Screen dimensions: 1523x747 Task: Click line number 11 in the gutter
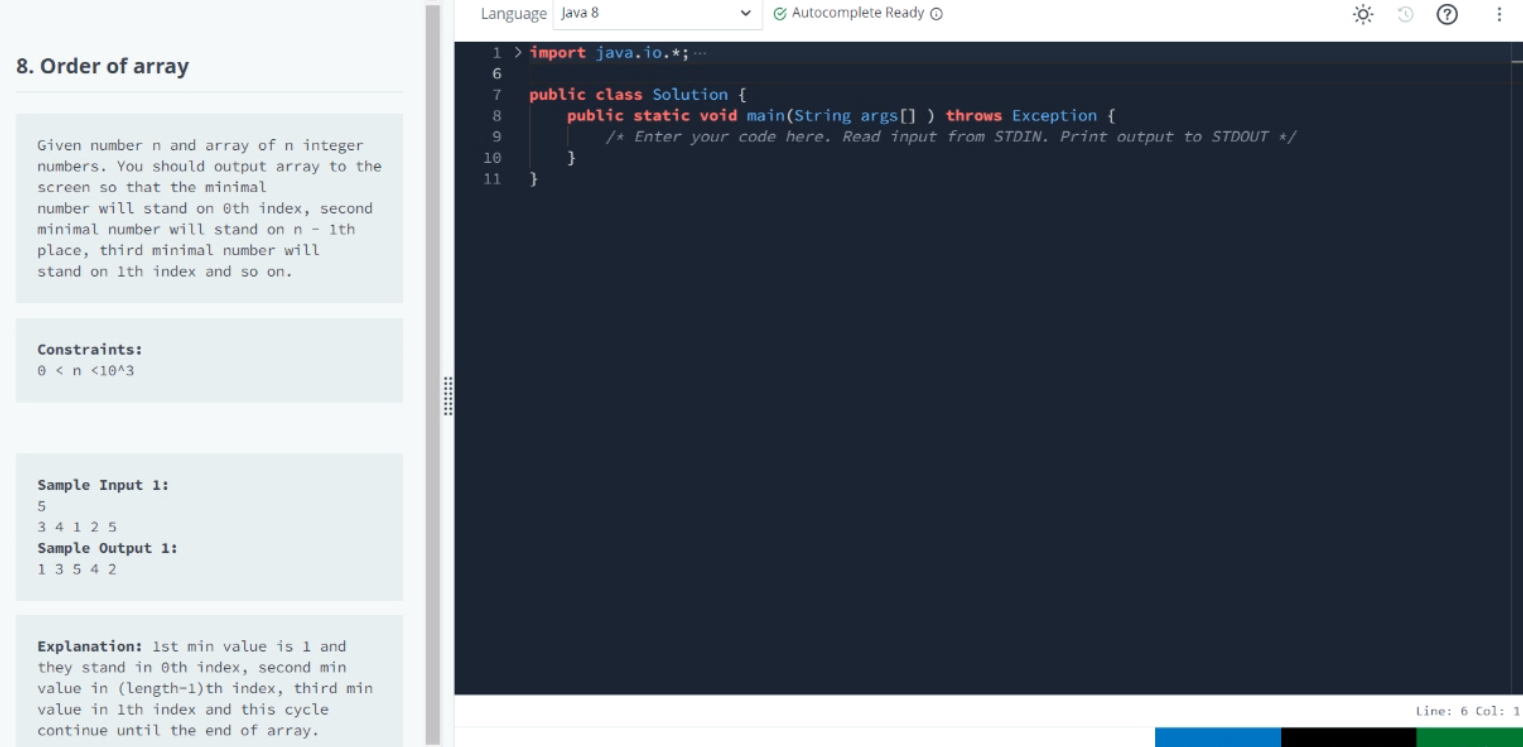(492, 178)
